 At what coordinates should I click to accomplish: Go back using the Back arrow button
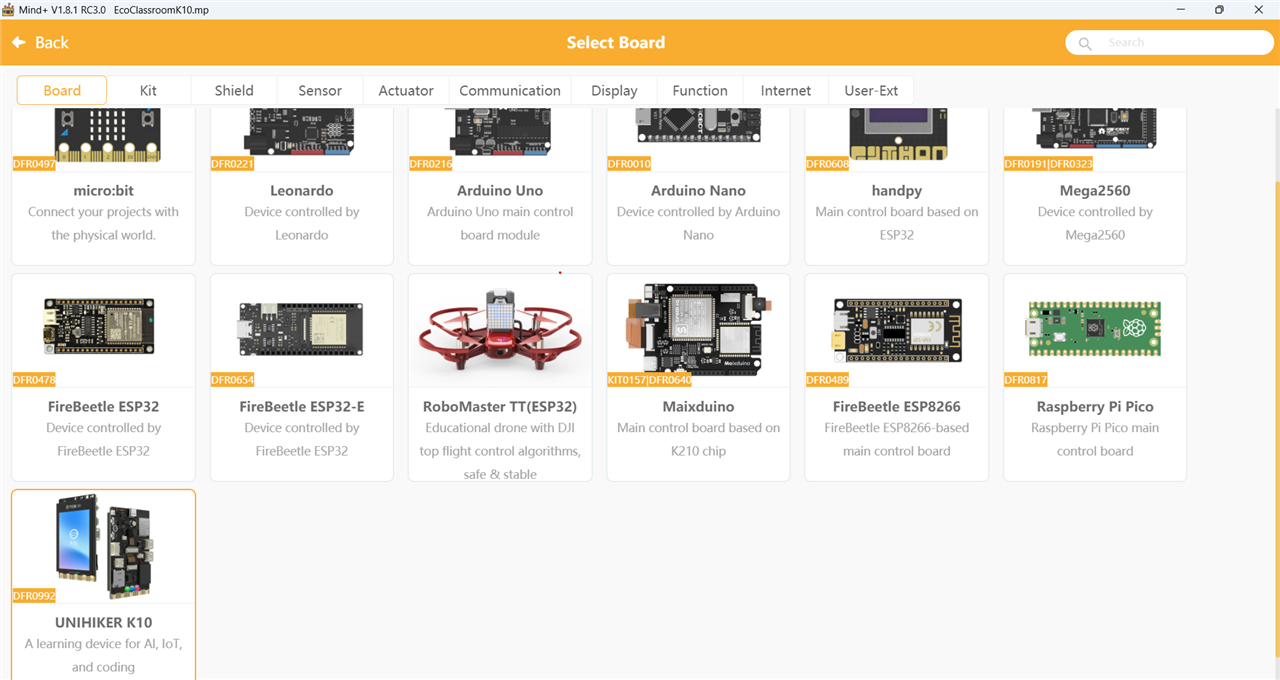[x=40, y=42]
